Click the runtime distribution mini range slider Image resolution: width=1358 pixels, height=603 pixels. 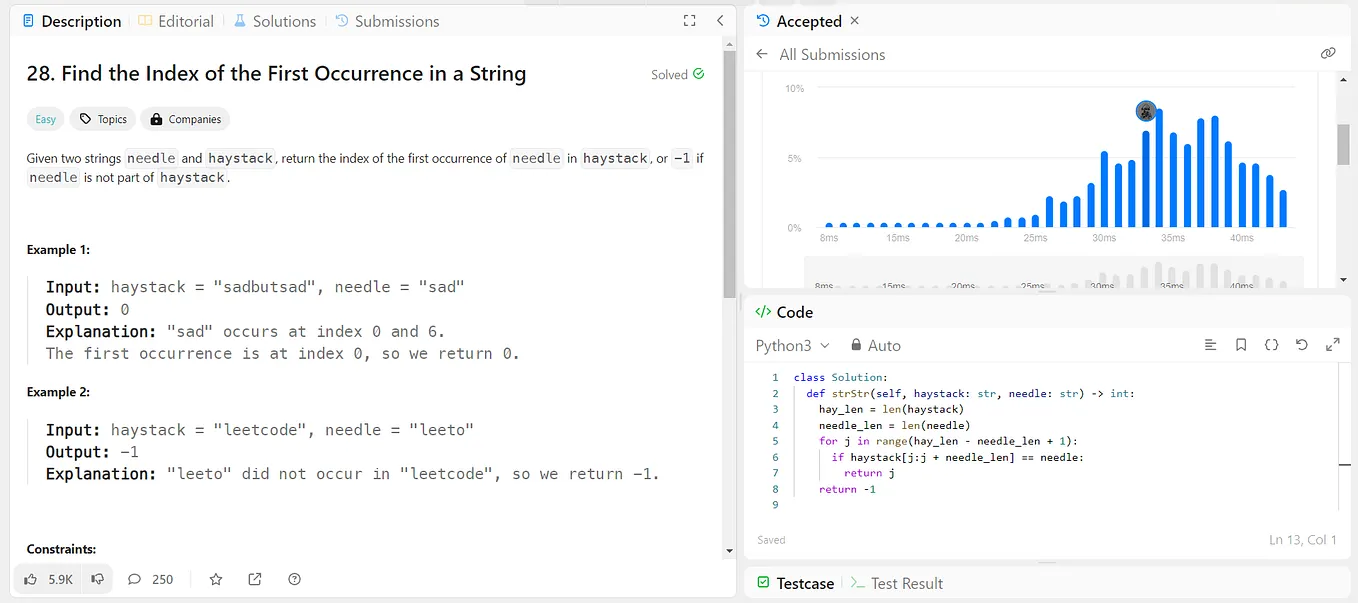pyautogui.click(x=1054, y=274)
